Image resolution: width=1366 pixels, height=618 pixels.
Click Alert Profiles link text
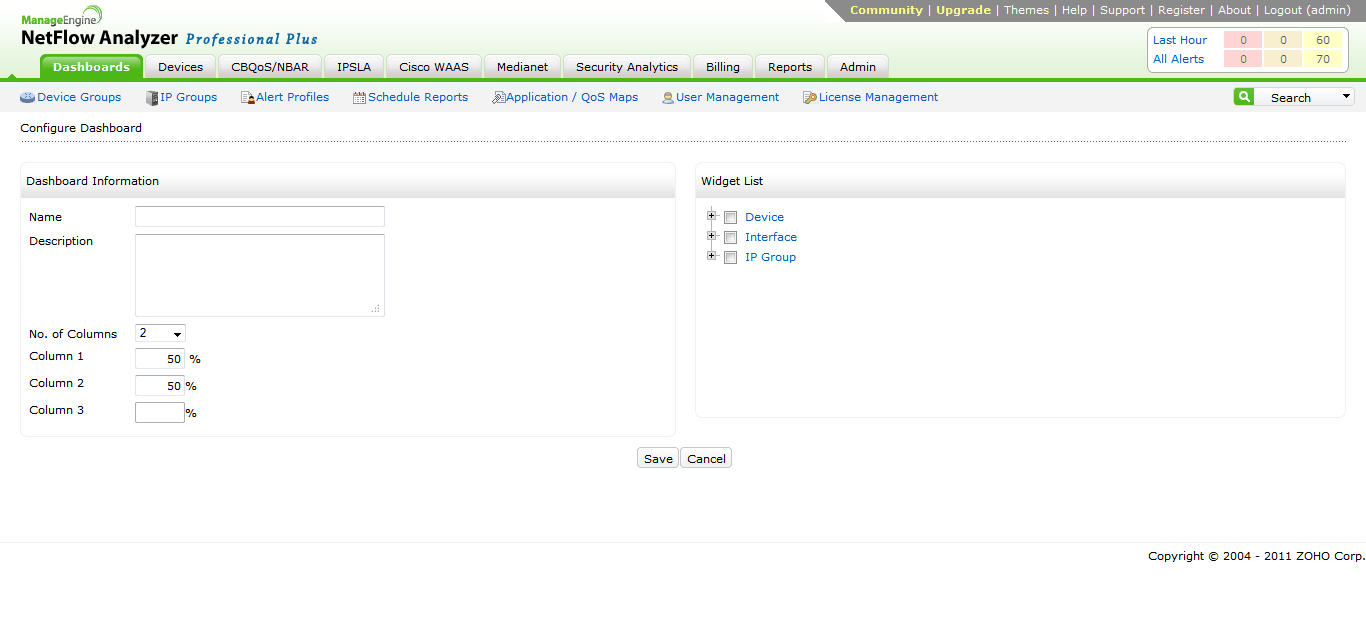coord(292,97)
